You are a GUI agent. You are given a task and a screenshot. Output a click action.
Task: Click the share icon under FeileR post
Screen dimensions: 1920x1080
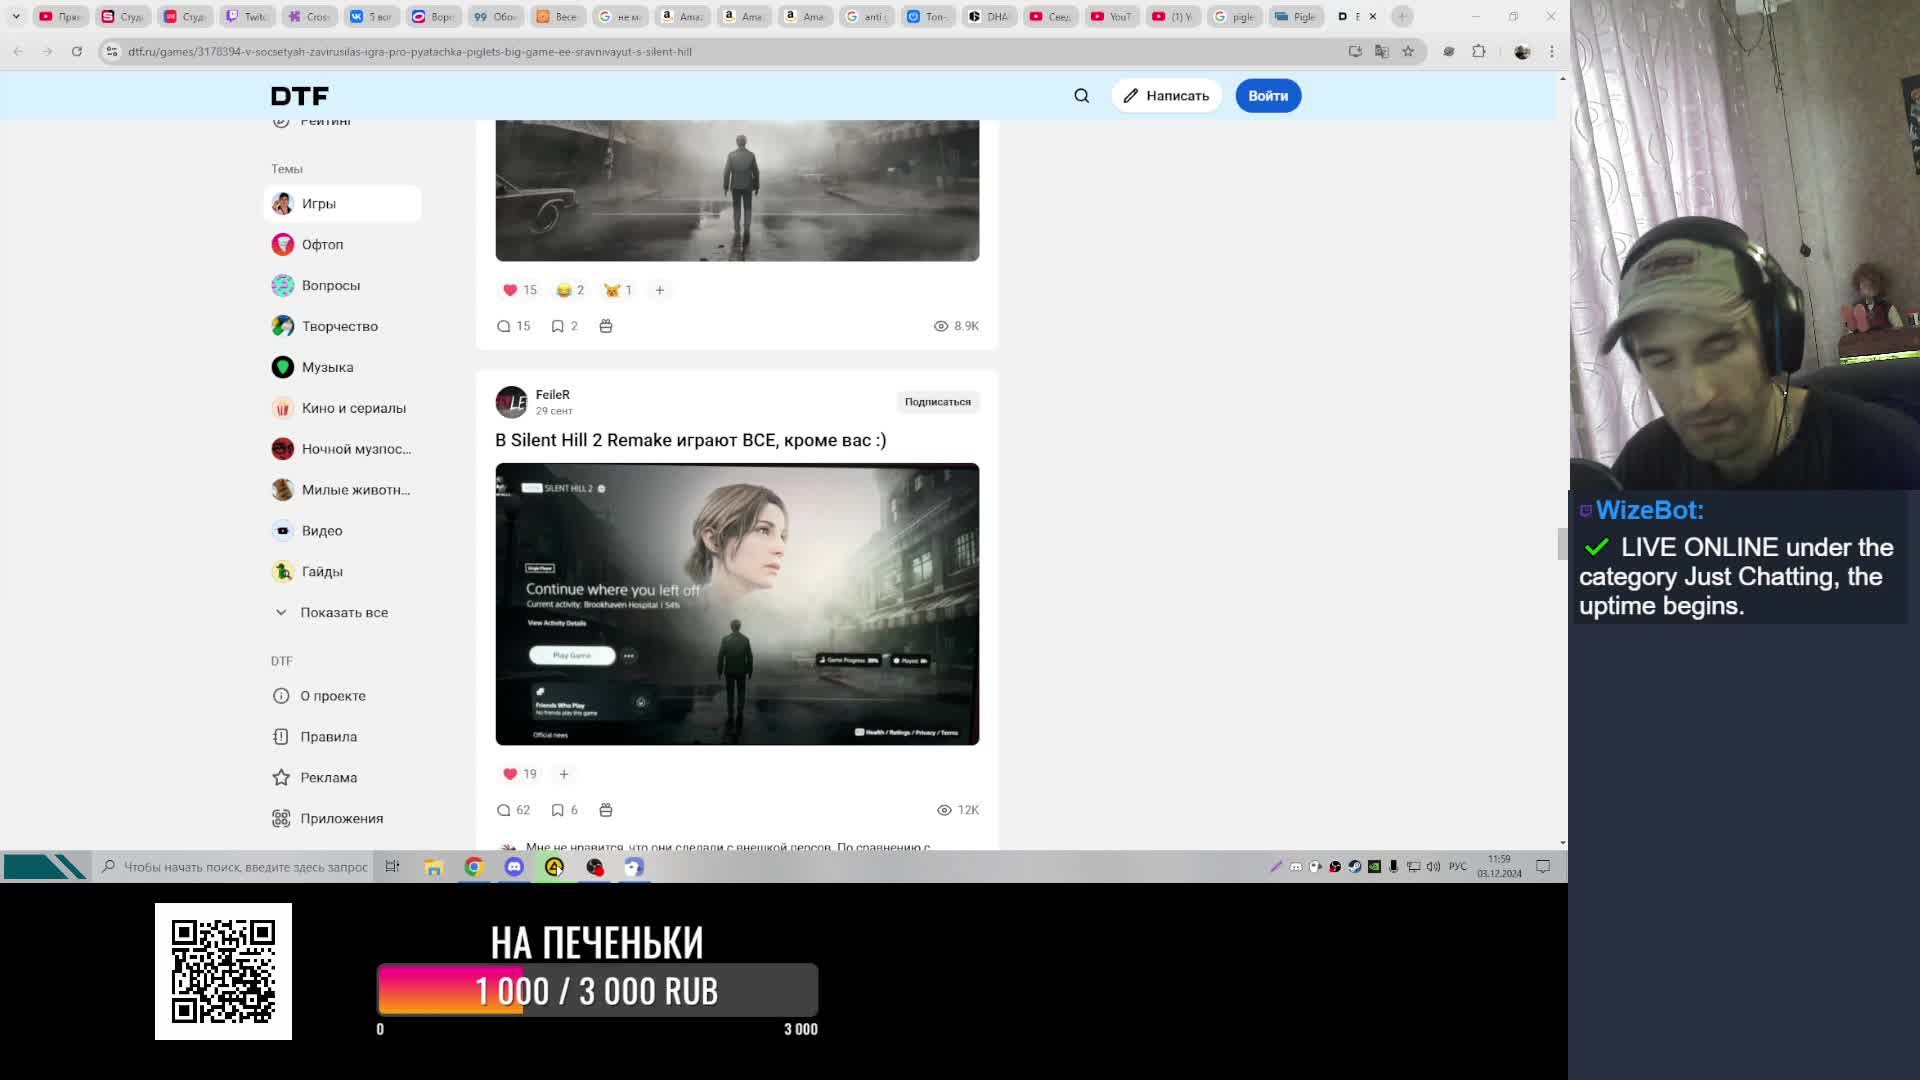606,810
